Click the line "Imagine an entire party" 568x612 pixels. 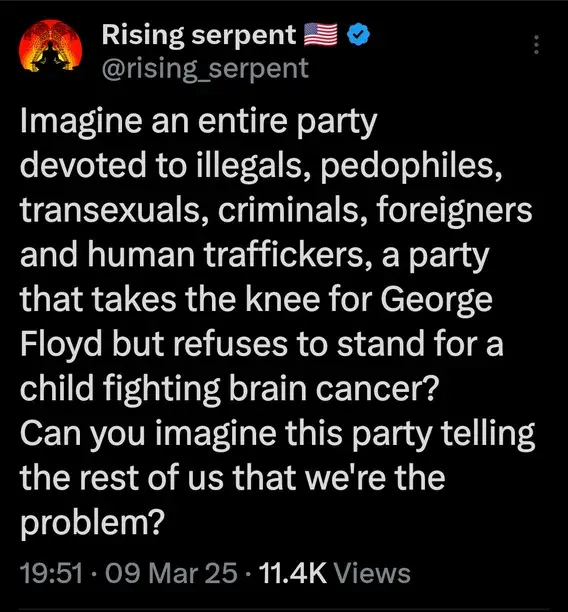(x=199, y=122)
